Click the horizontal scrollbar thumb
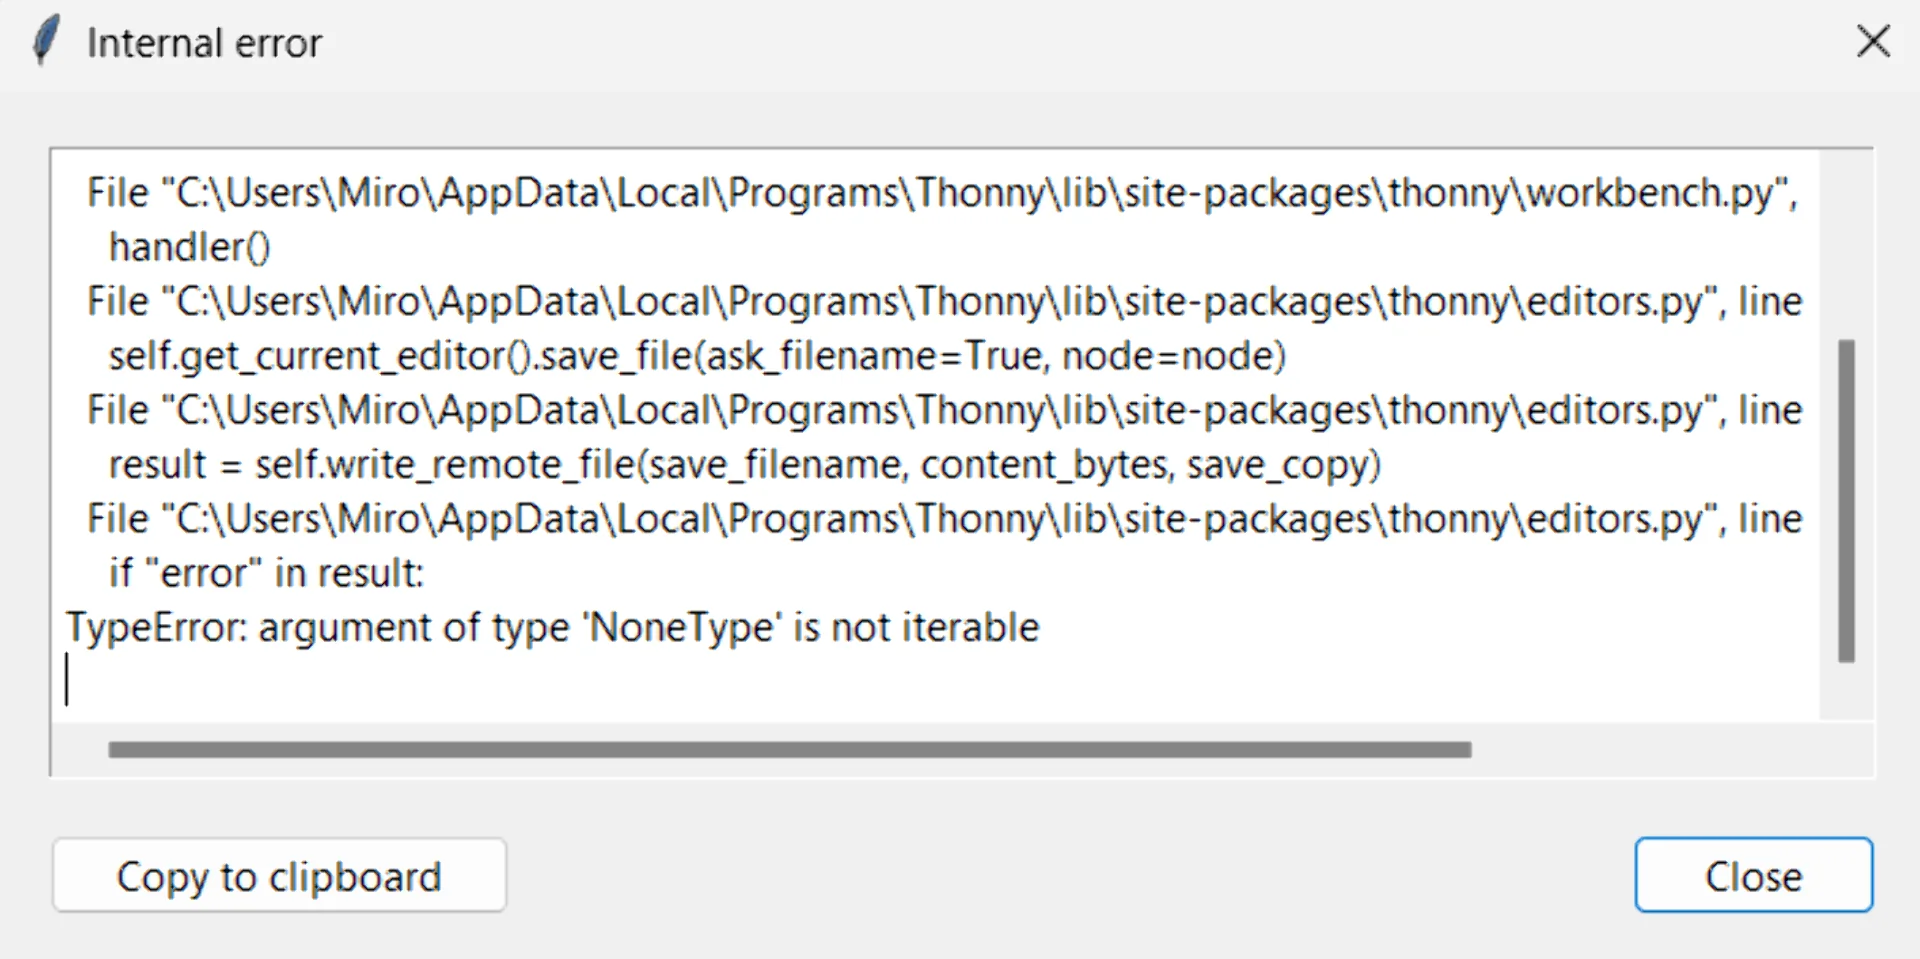 click(790, 750)
